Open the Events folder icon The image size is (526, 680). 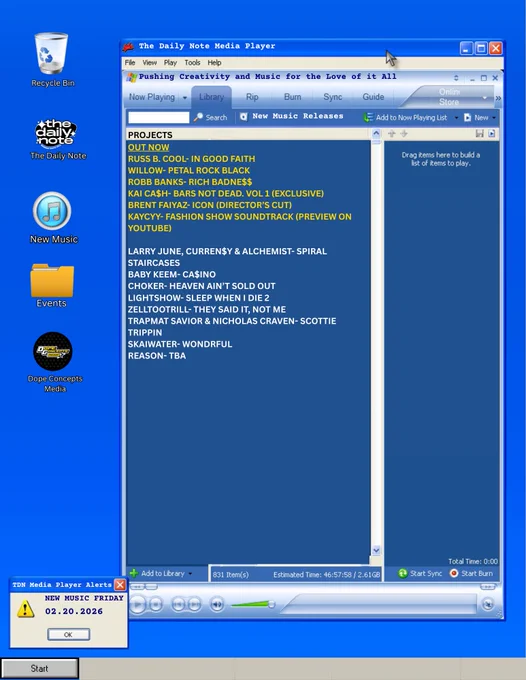point(52,280)
